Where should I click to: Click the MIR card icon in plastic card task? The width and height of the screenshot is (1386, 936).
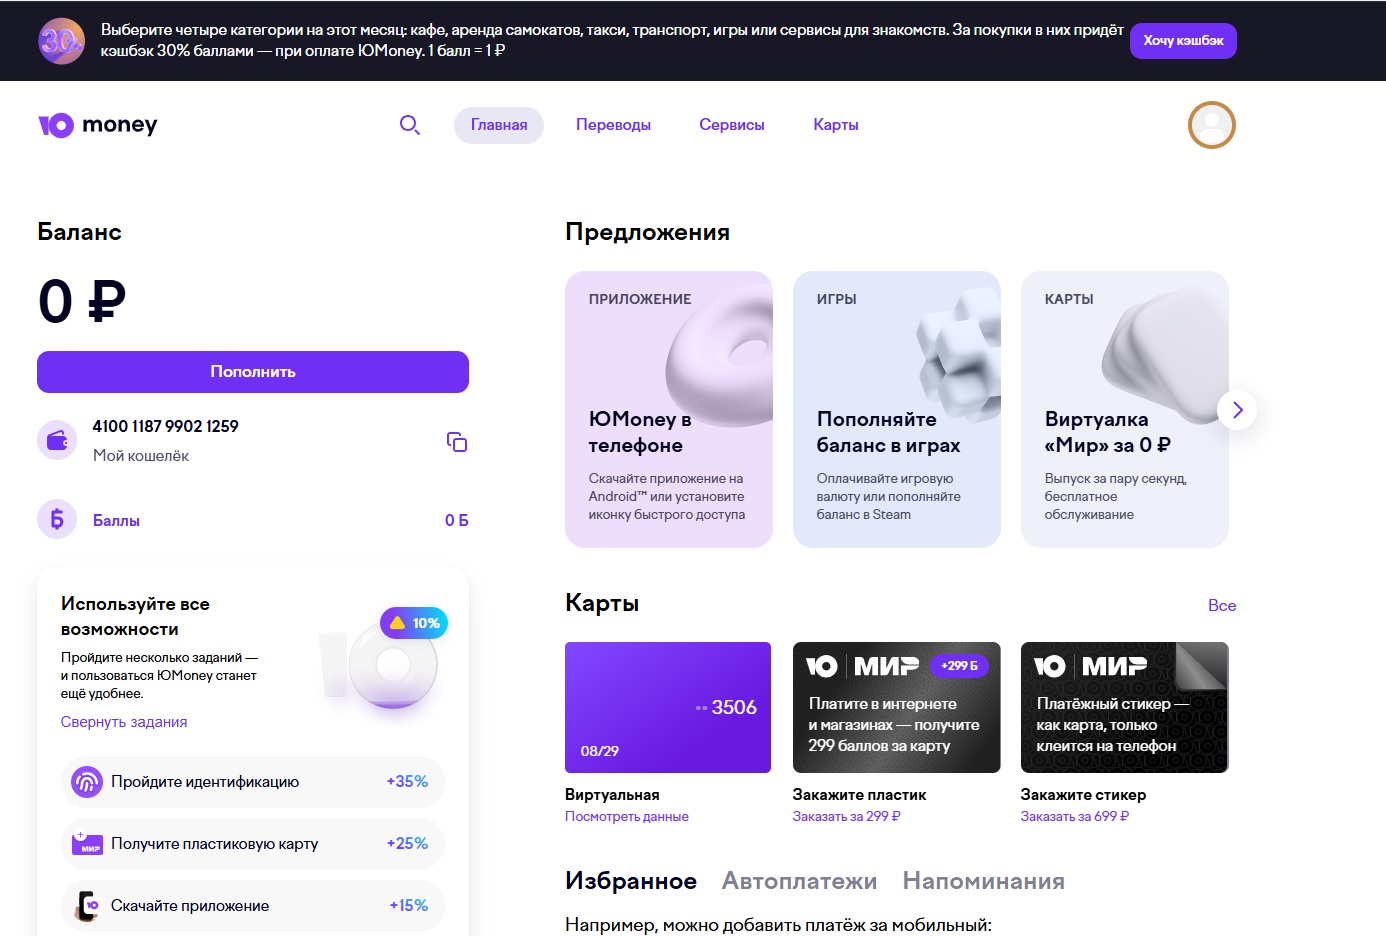[x=87, y=844]
